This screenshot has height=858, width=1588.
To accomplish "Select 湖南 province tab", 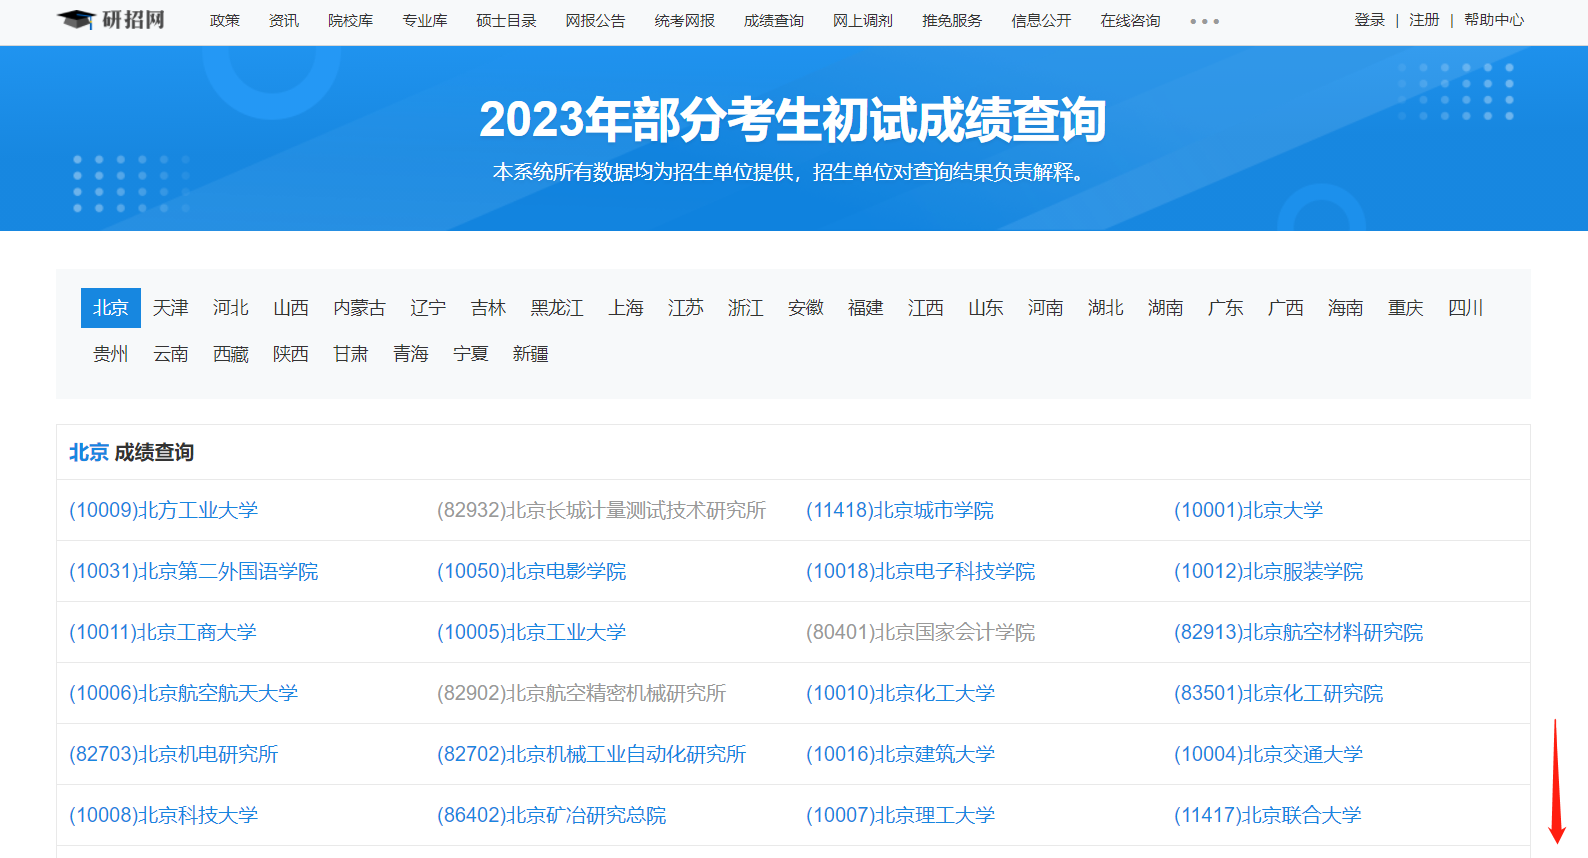I will point(1166,308).
